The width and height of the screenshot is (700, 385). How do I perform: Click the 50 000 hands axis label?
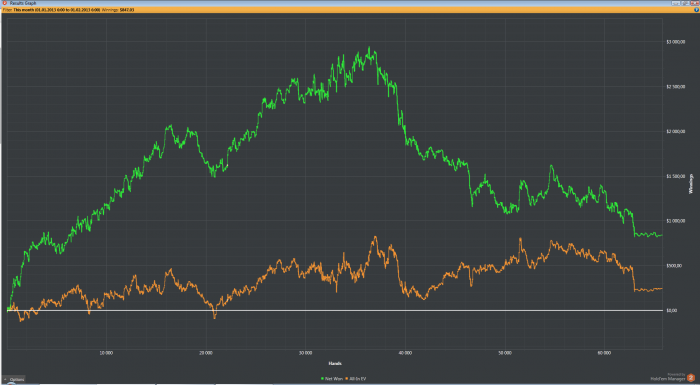pyautogui.click(x=505, y=353)
